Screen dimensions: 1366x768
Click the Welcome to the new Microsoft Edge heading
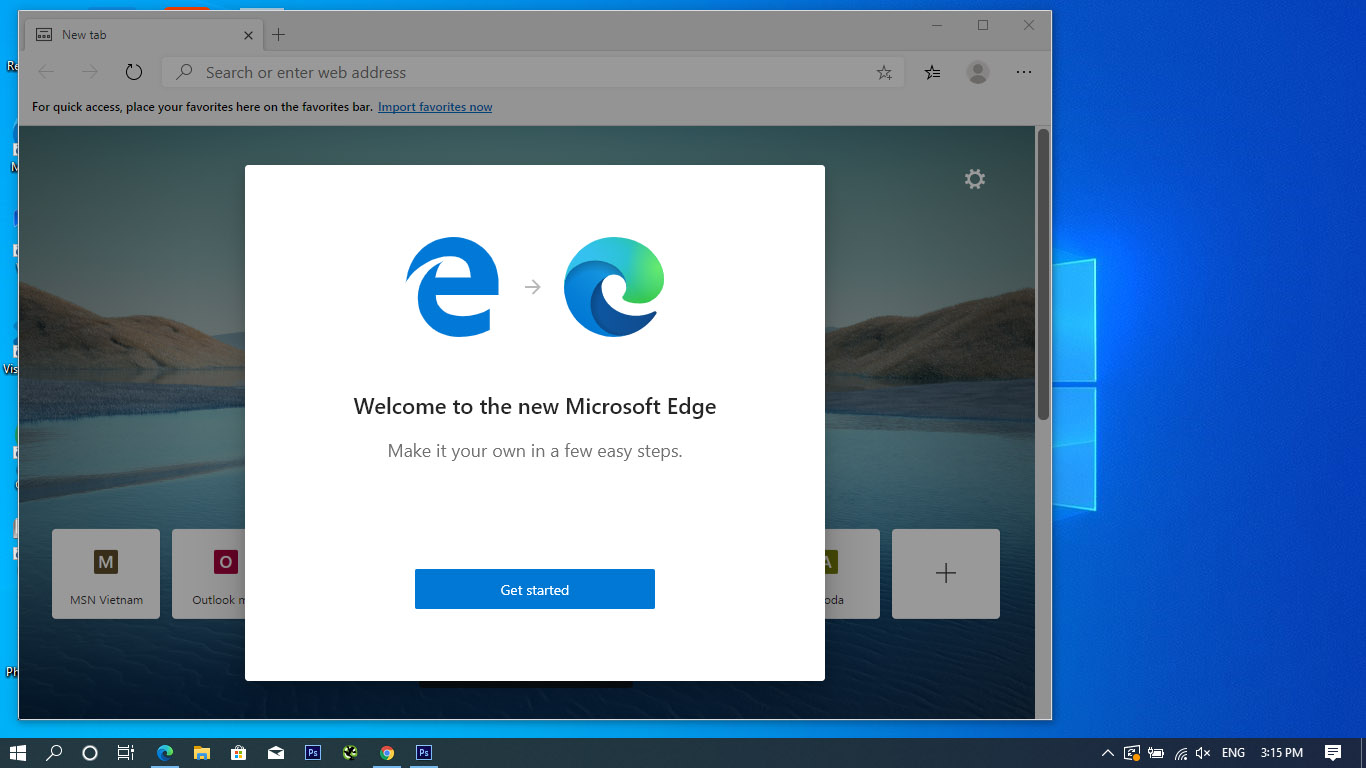tap(535, 407)
